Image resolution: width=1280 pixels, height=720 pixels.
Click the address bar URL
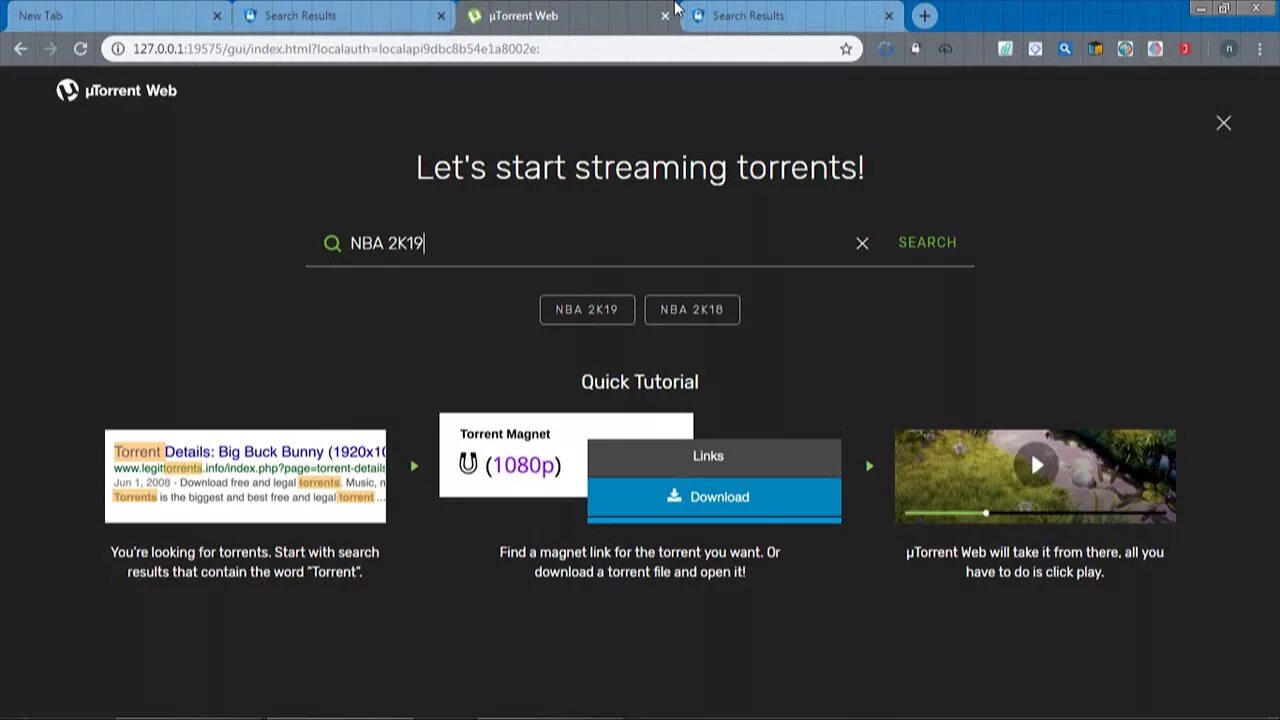click(336, 49)
